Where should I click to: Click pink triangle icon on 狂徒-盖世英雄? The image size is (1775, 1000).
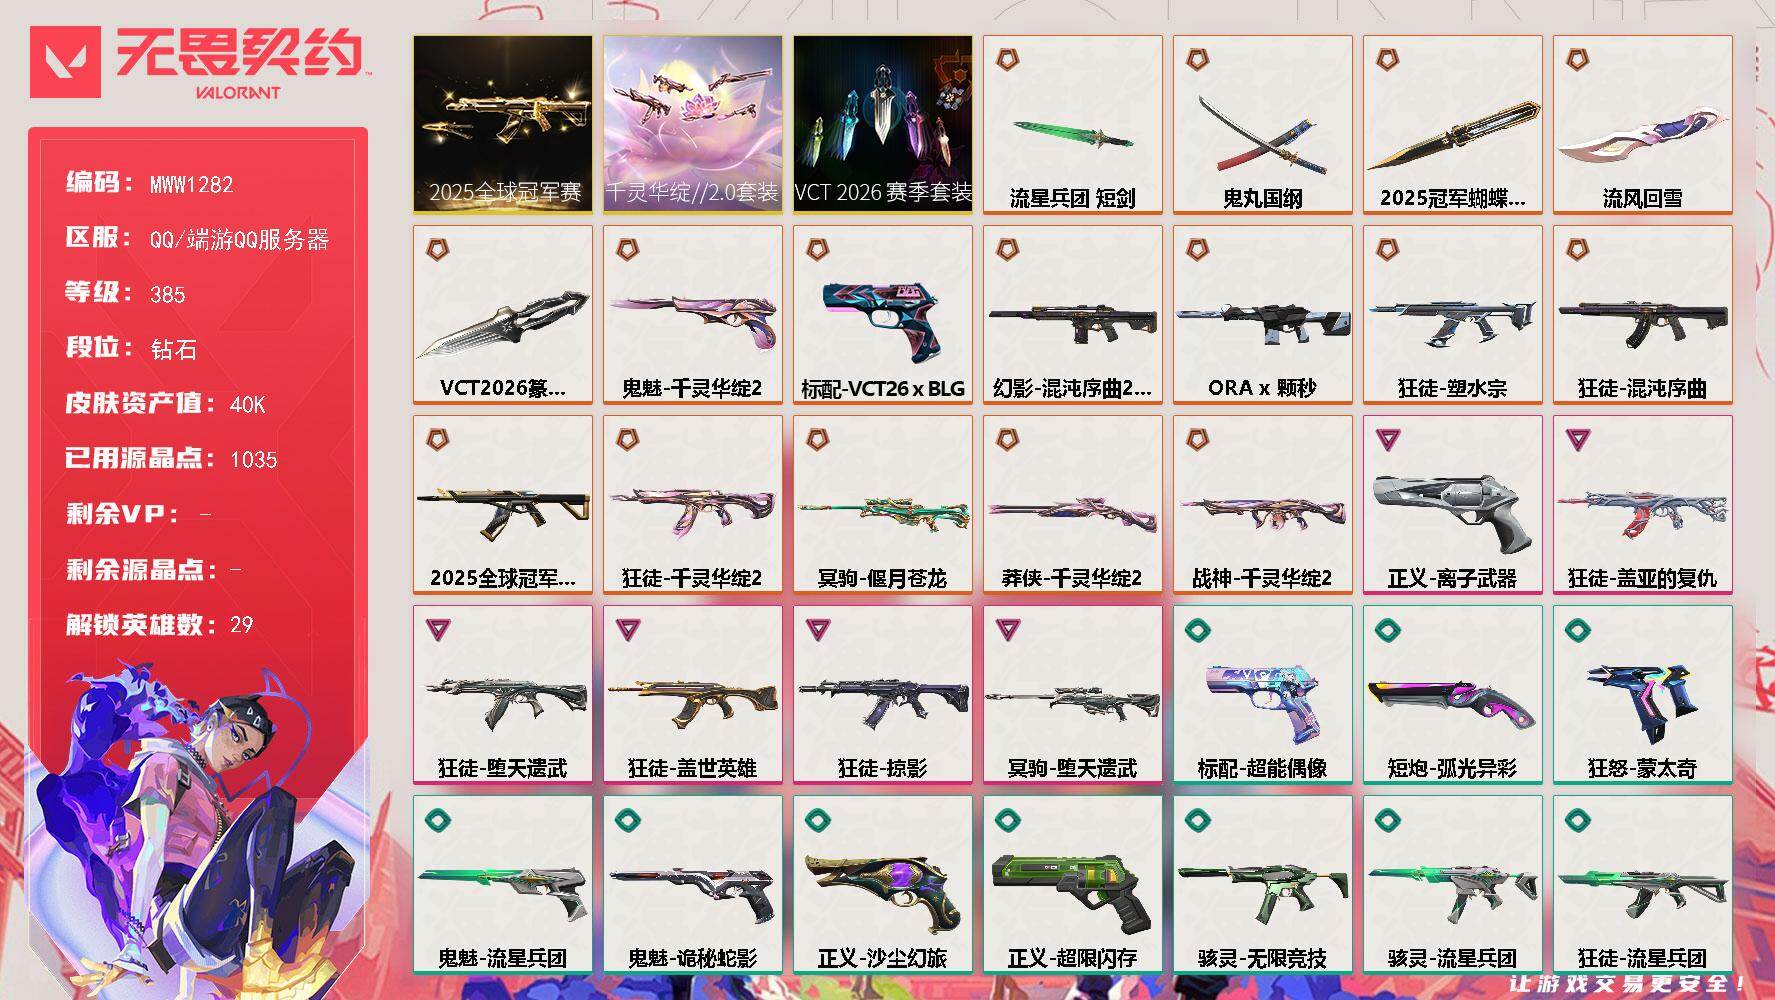point(627,629)
